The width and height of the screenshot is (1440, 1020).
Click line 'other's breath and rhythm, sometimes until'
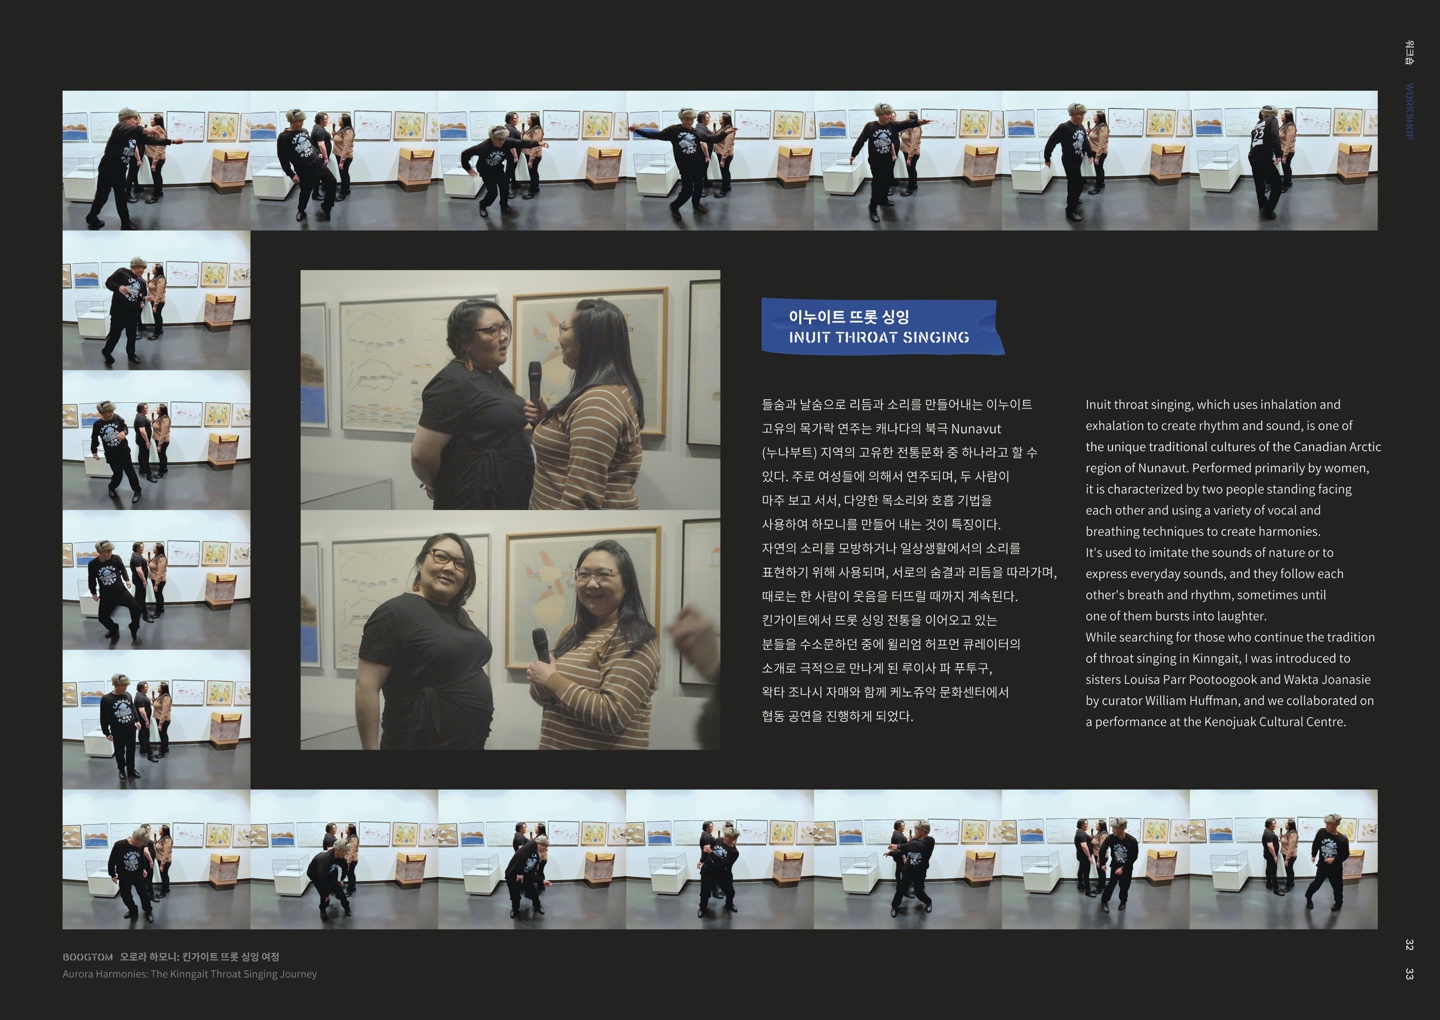(1206, 595)
